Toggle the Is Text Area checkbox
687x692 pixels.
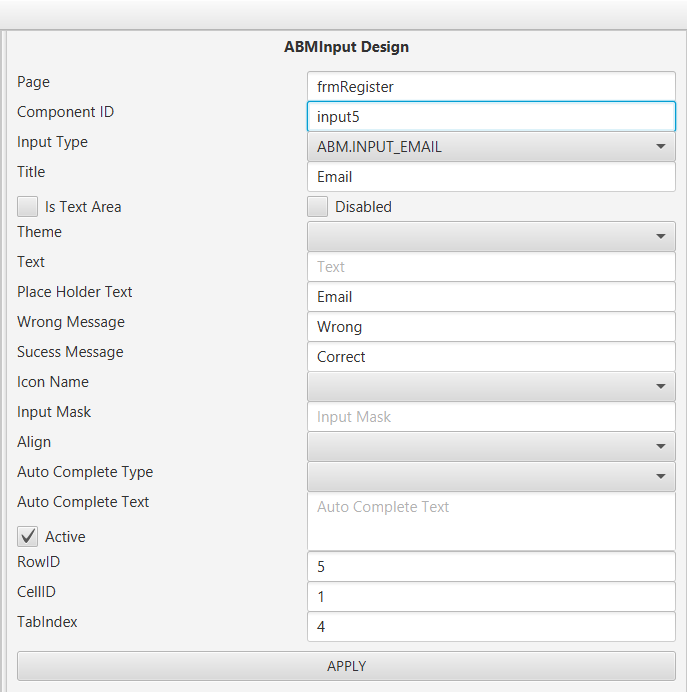coord(28,207)
